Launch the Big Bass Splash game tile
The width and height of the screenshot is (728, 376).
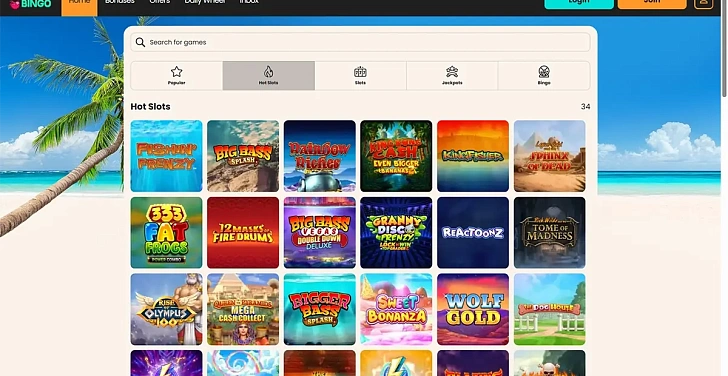click(243, 156)
